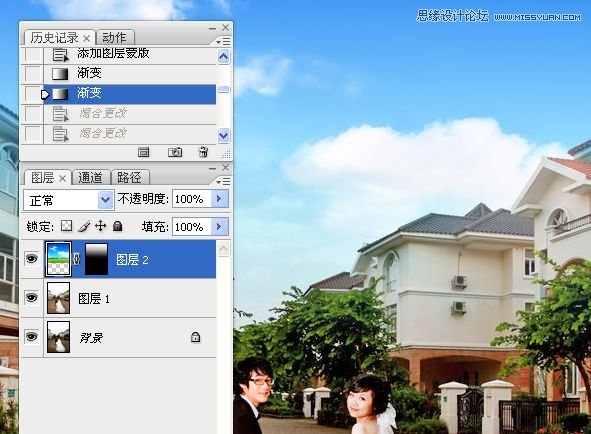Hide 图层 2 with eye icon
The image size is (591, 434).
coord(32,259)
